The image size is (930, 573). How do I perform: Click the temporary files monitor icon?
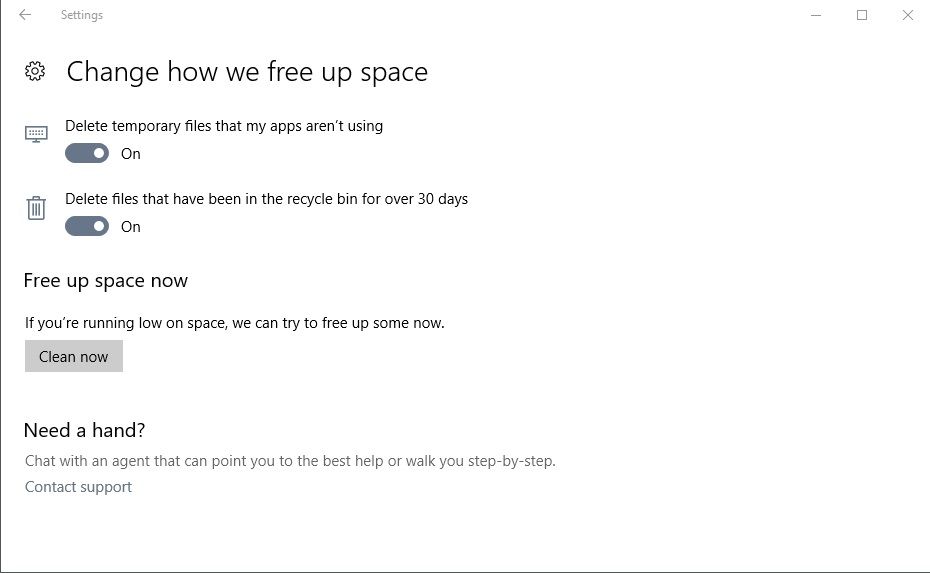tap(36, 134)
